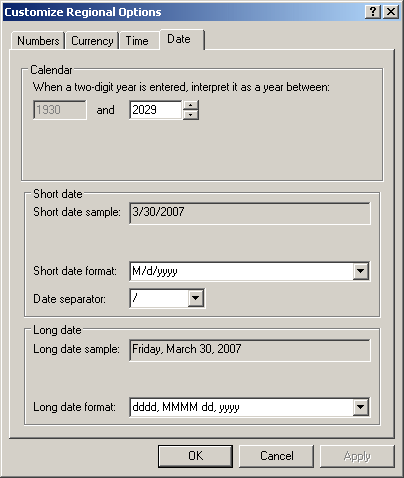Screen dimensions: 404x478
Task: Select the Date tab
Action: (x=182, y=40)
